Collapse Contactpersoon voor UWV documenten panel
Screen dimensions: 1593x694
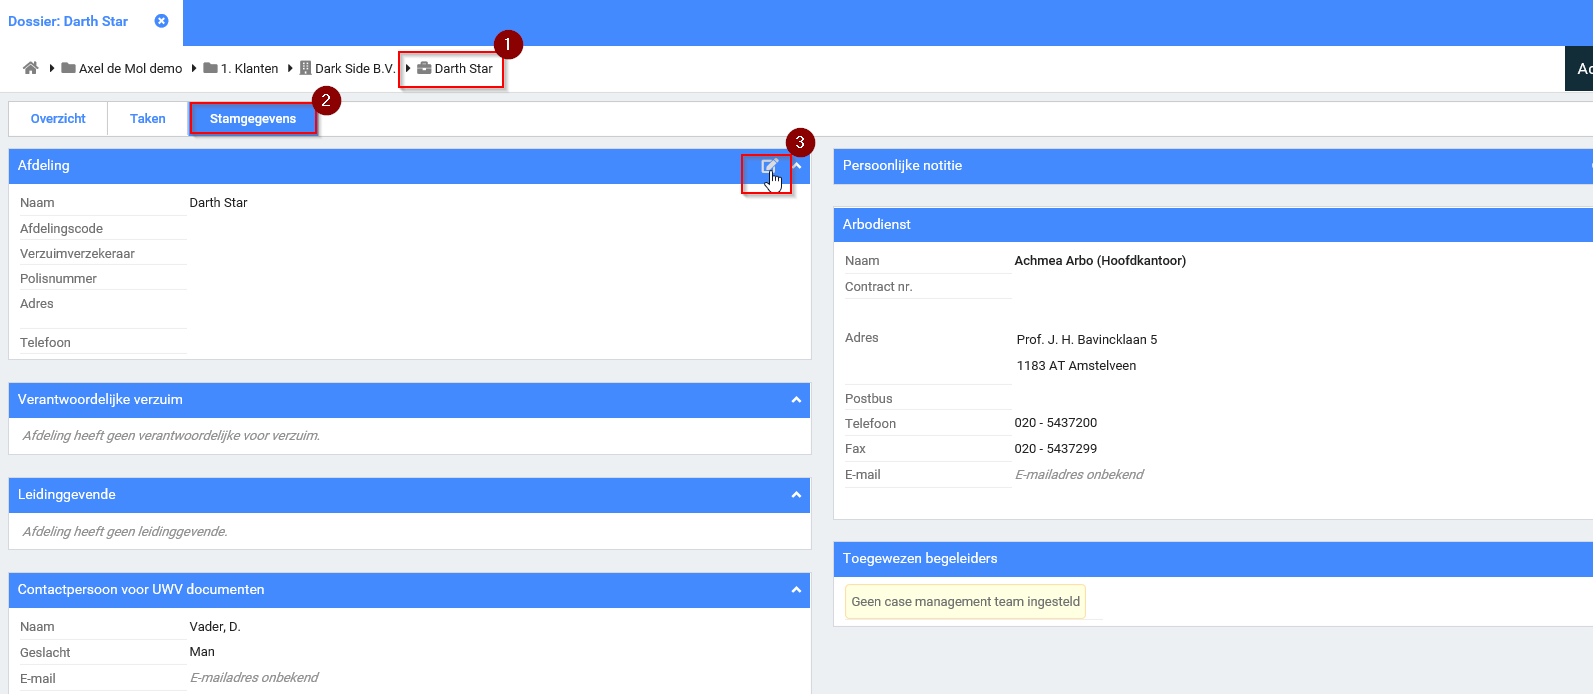coord(796,590)
